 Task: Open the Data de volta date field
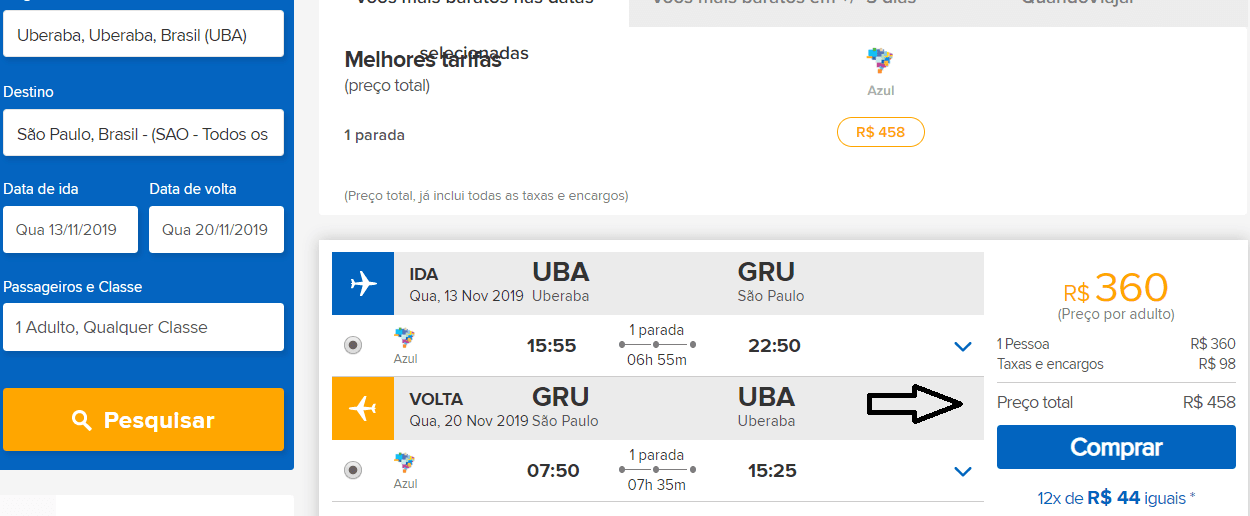pos(216,229)
